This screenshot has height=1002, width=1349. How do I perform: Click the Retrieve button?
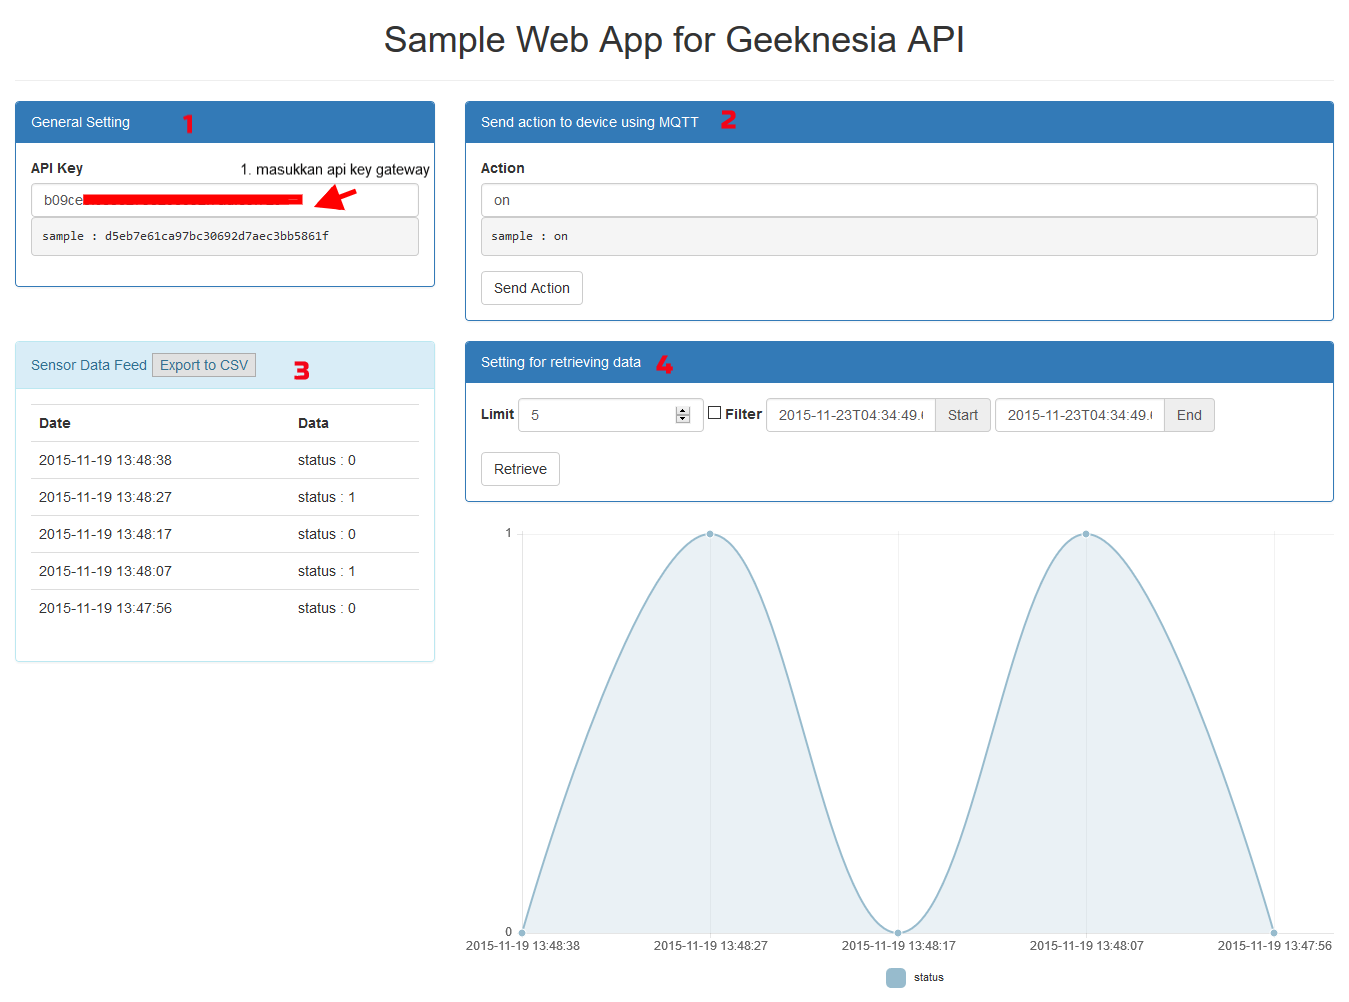pyautogui.click(x=520, y=469)
